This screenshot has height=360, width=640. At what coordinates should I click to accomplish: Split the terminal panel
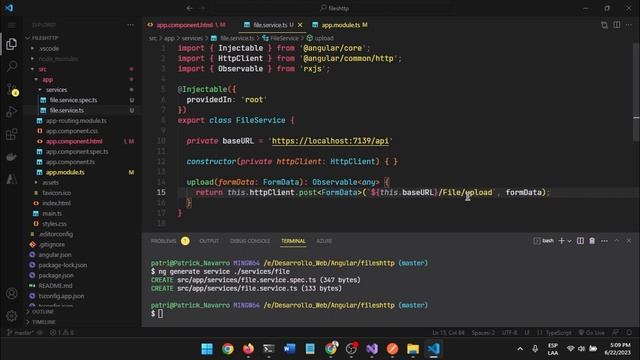tap(580, 241)
